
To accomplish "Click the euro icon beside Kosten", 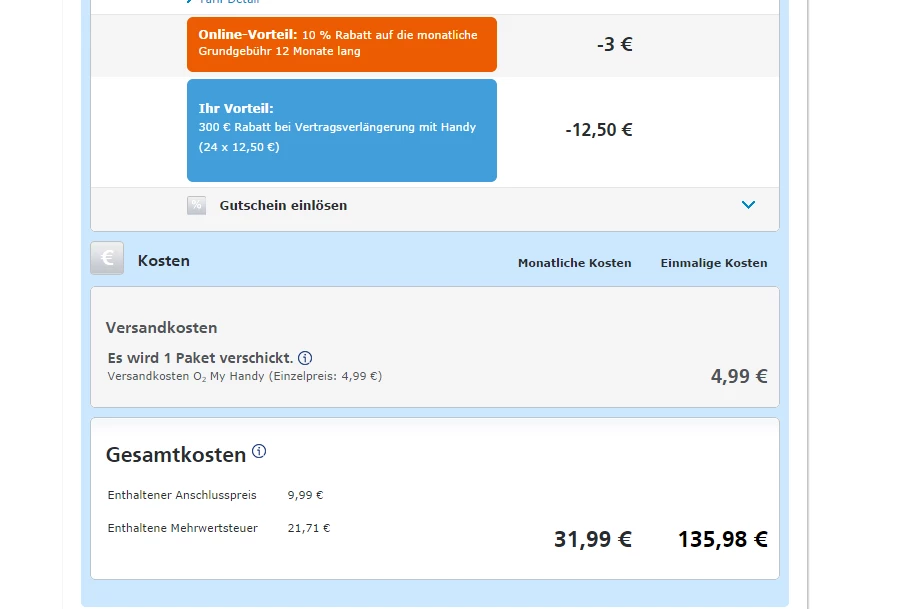I will point(107,259).
